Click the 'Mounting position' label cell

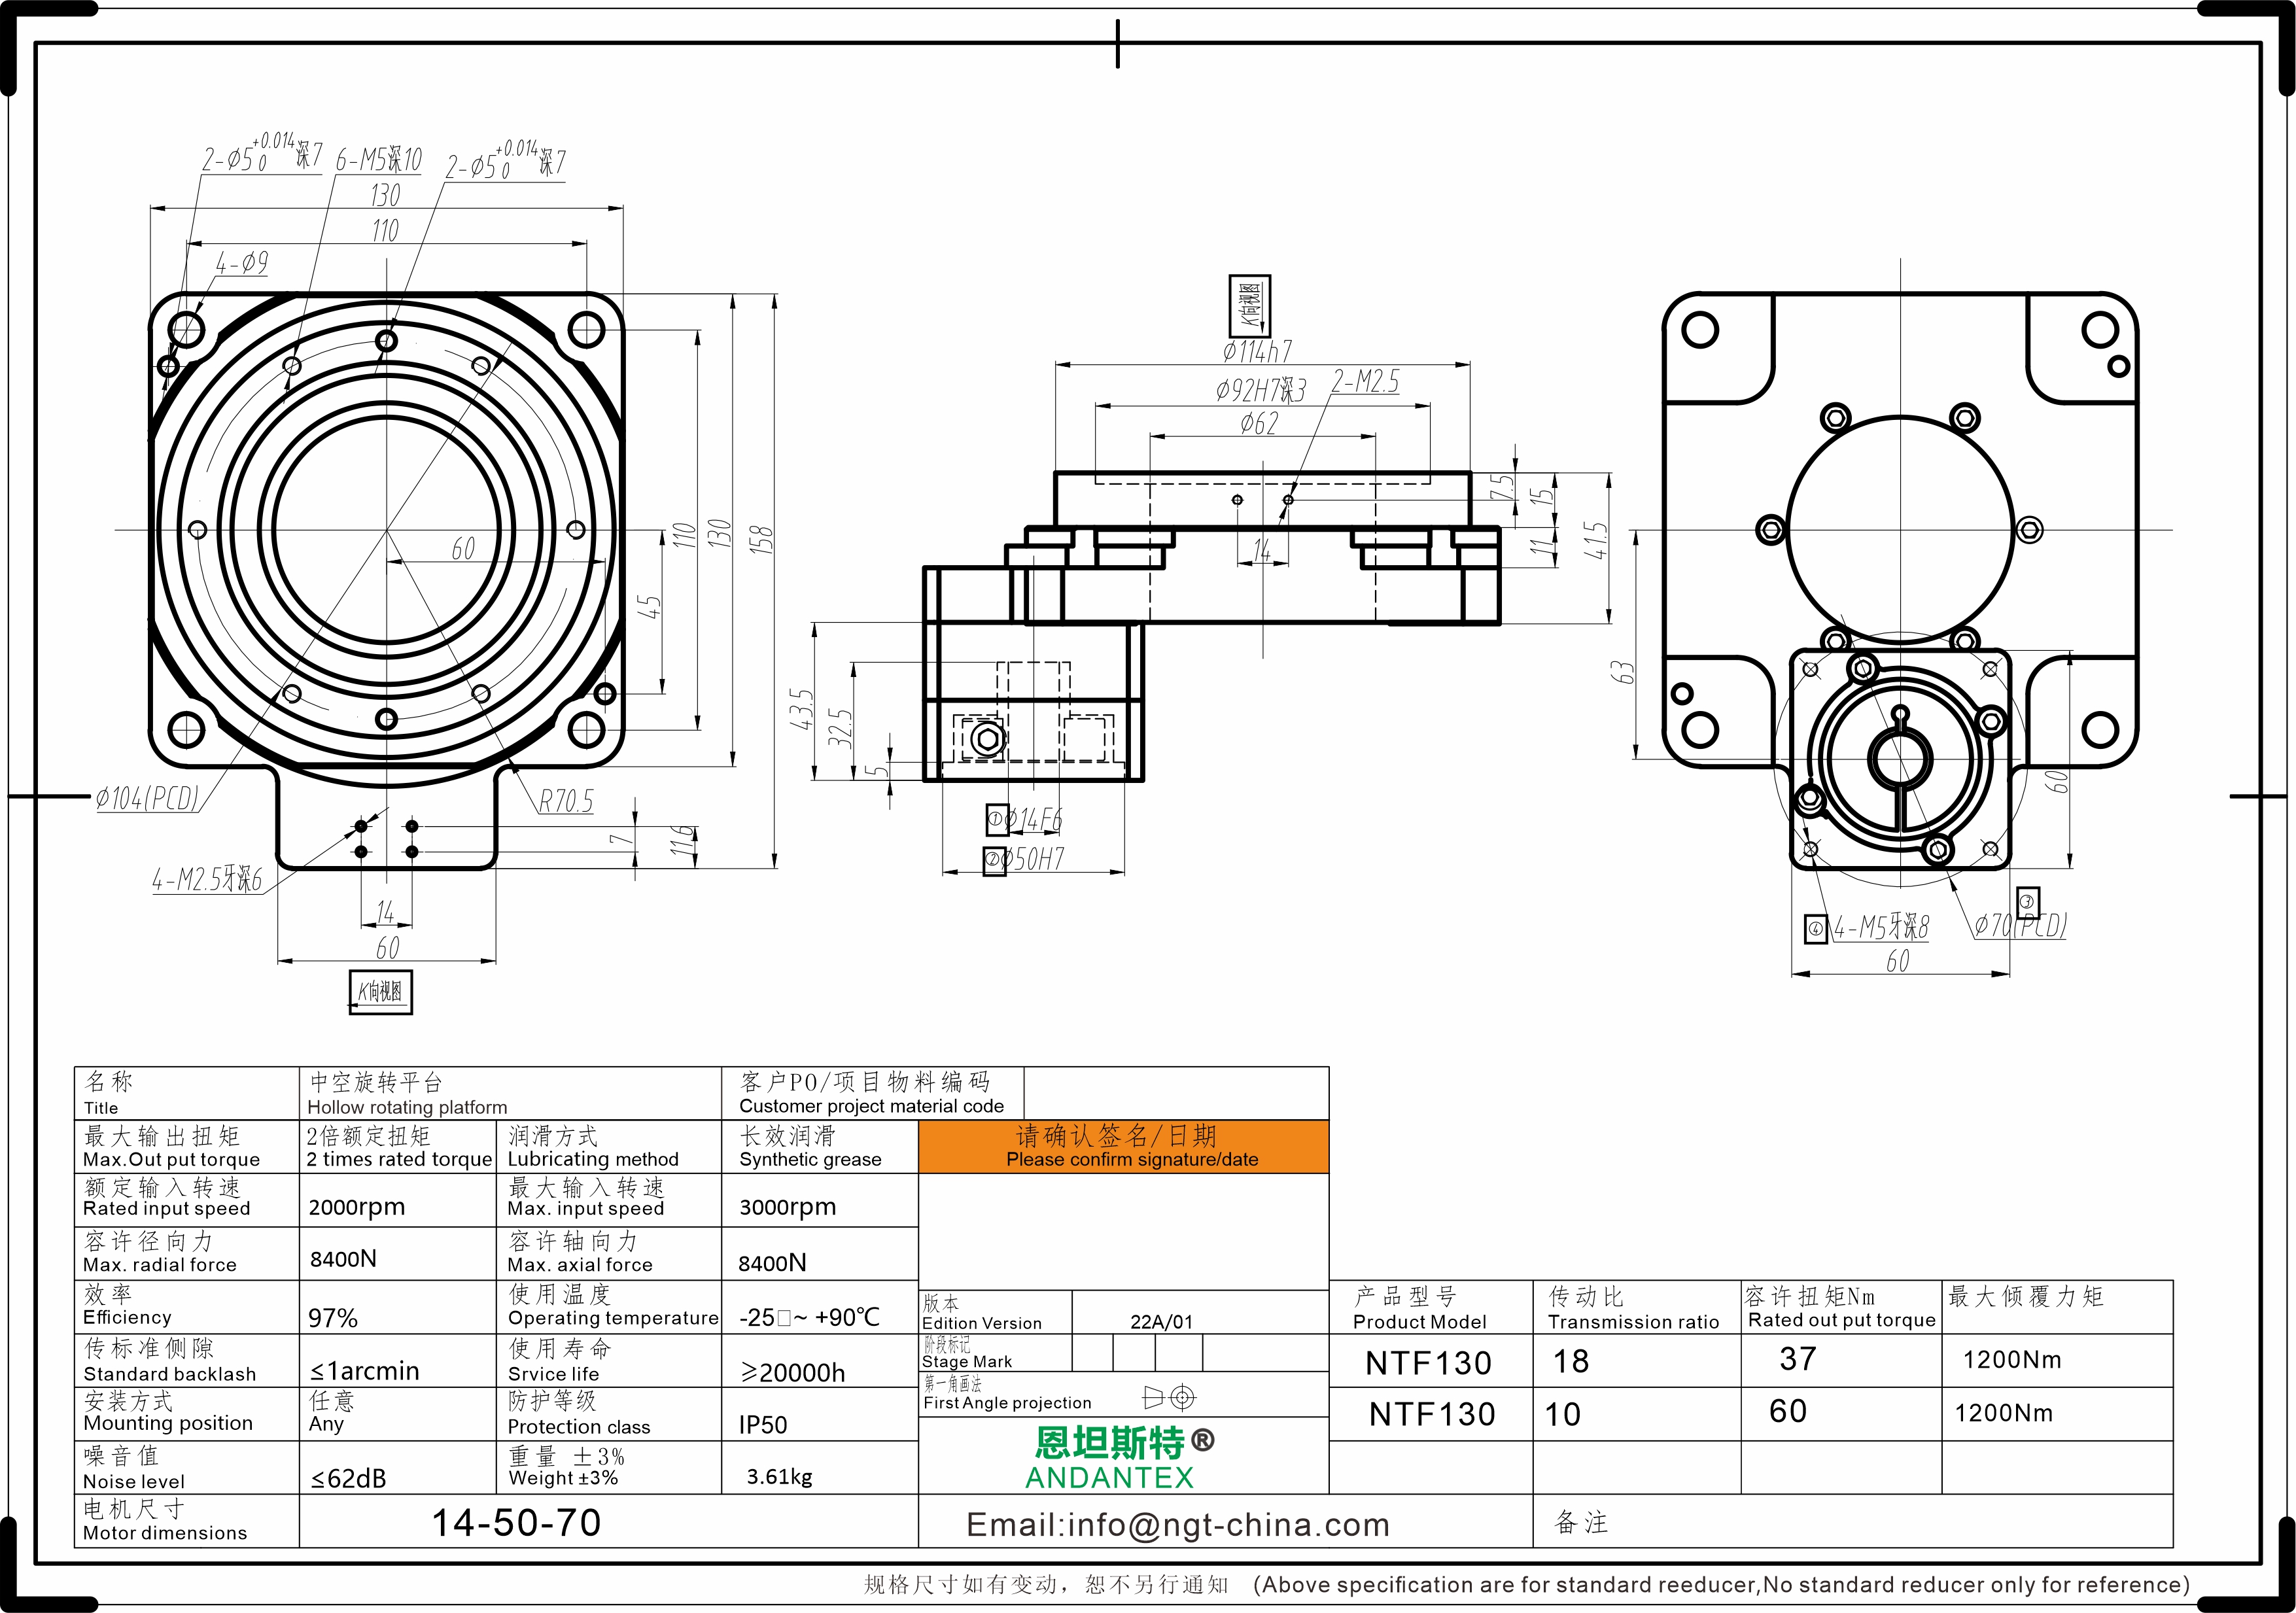(x=187, y=1414)
